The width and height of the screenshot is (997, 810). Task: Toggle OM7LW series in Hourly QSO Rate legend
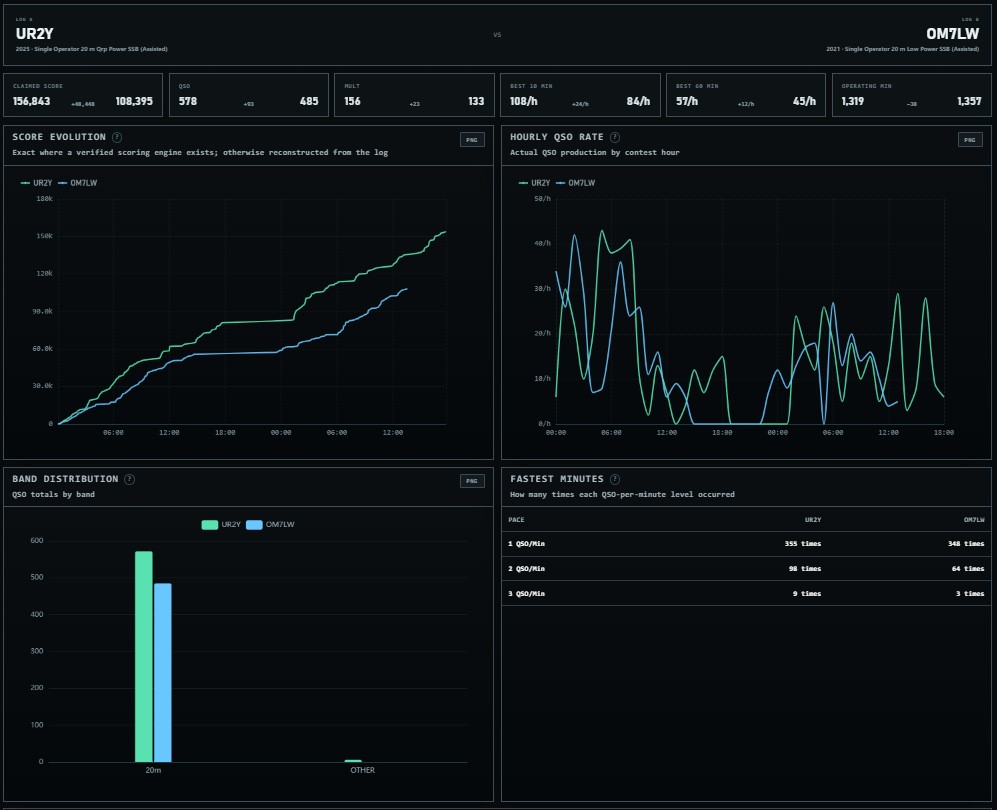coord(575,183)
